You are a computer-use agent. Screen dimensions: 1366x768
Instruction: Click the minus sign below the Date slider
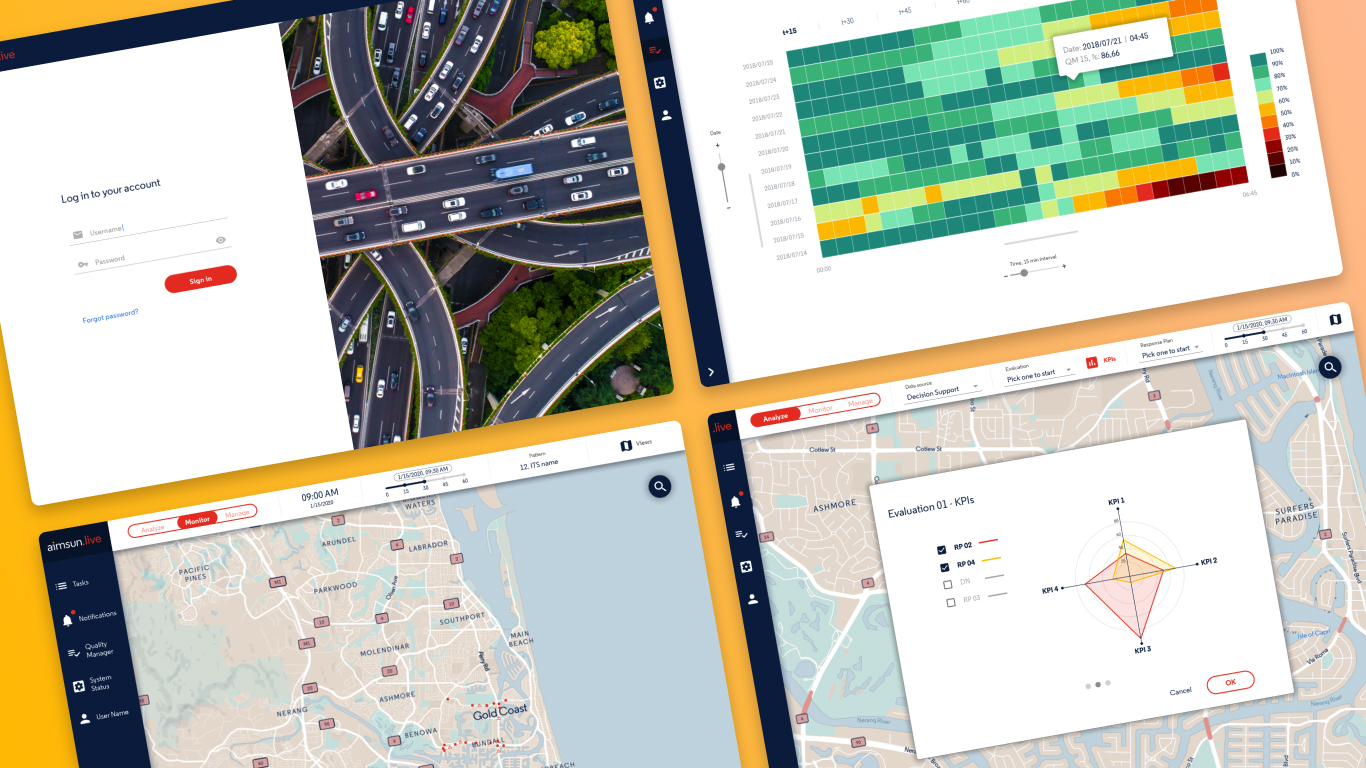727,207
